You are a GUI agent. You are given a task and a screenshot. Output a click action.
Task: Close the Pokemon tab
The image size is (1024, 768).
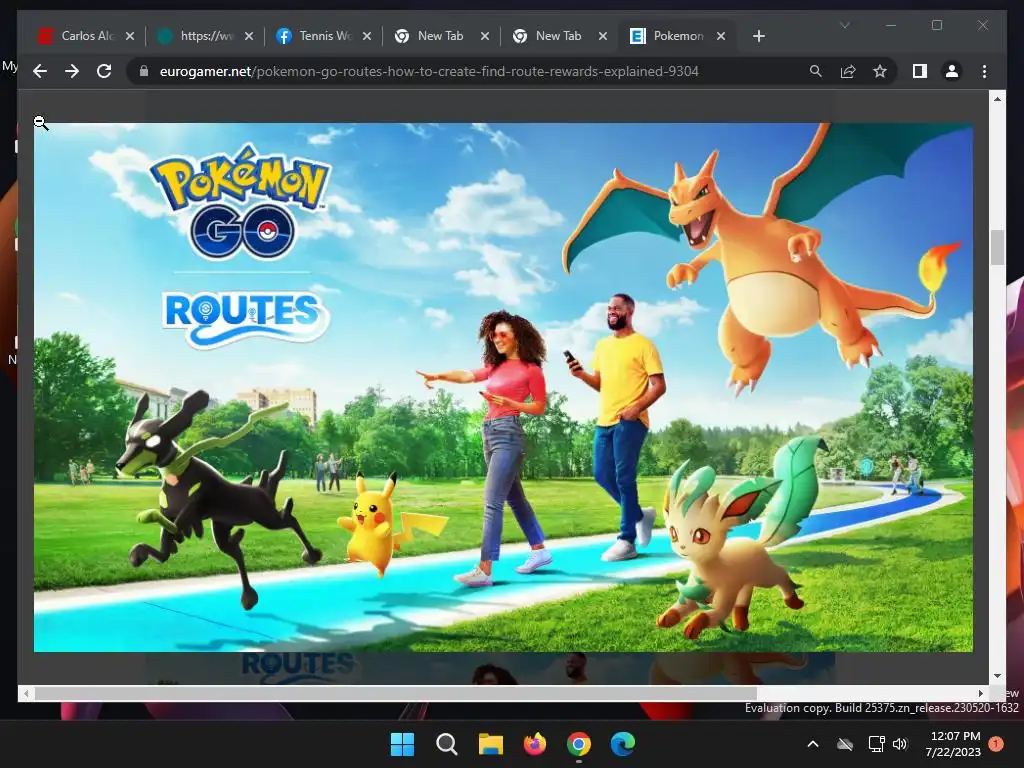(x=721, y=36)
